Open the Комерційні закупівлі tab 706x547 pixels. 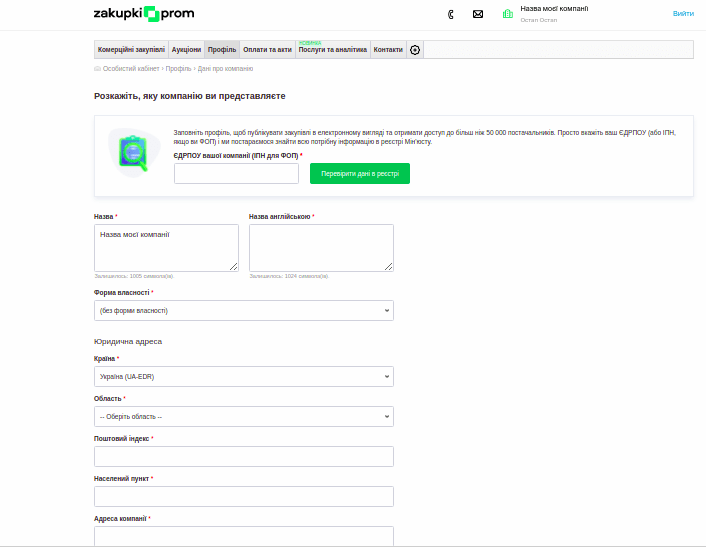[131, 50]
